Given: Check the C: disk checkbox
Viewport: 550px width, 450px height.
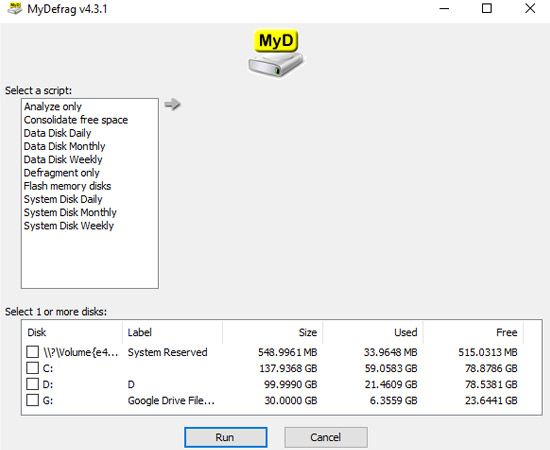Looking at the screenshot, I should [33, 368].
